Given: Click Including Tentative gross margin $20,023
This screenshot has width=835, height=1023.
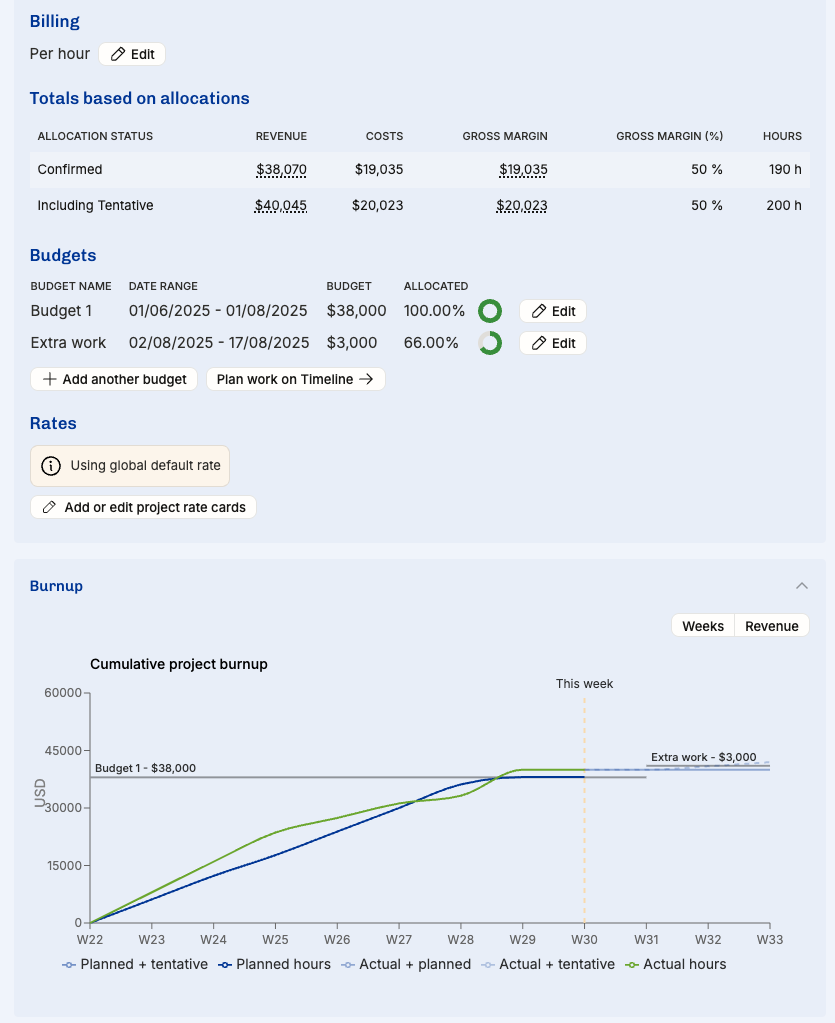Looking at the screenshot, I should [x=521, y=206].
